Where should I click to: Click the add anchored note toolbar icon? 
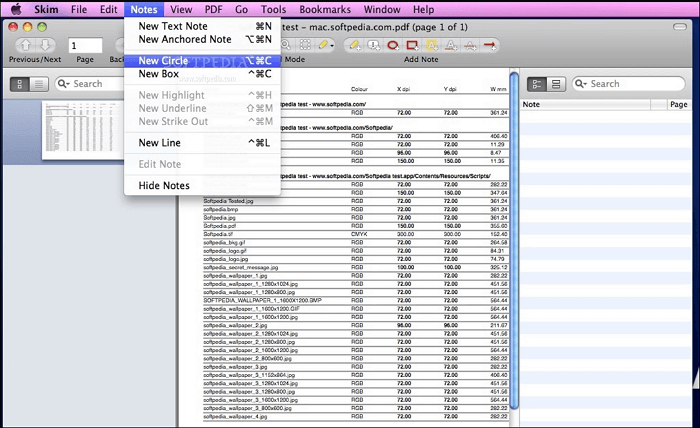[x=375, y=45]
